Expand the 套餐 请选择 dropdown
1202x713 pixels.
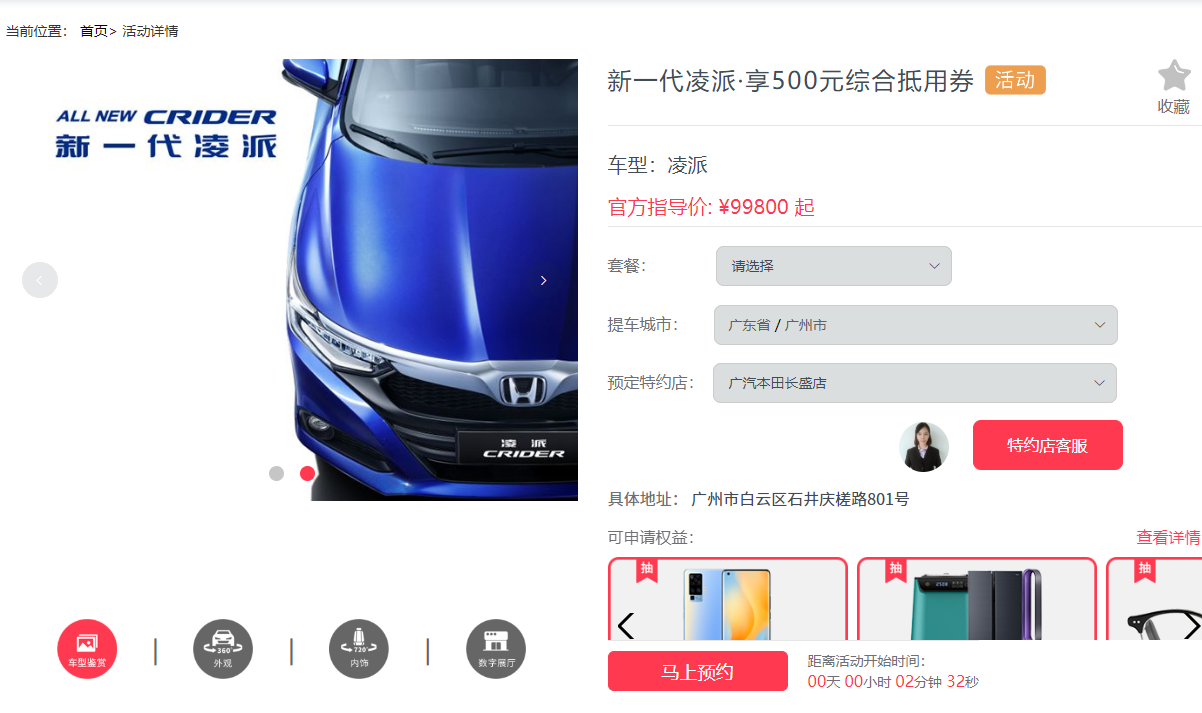click(x=834, y=266)
